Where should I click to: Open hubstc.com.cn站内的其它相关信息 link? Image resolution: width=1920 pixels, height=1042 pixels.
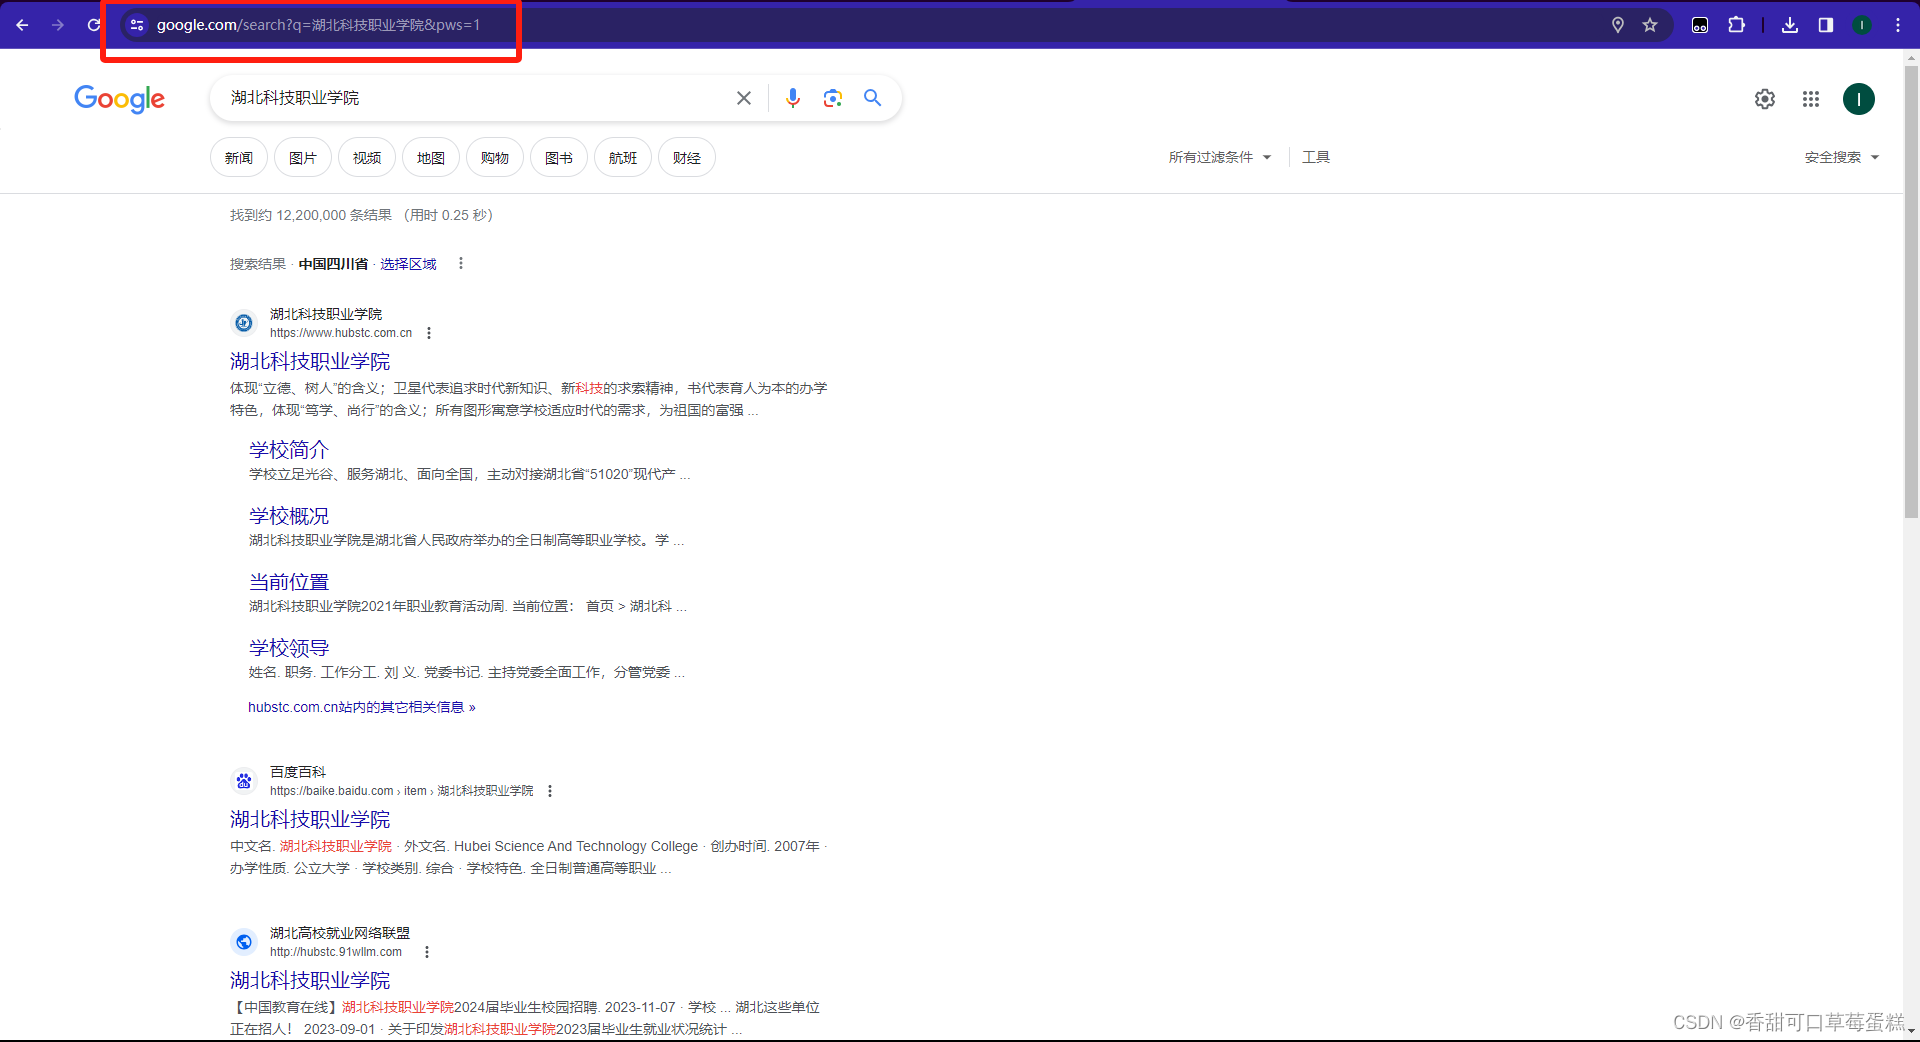point(362,707)
